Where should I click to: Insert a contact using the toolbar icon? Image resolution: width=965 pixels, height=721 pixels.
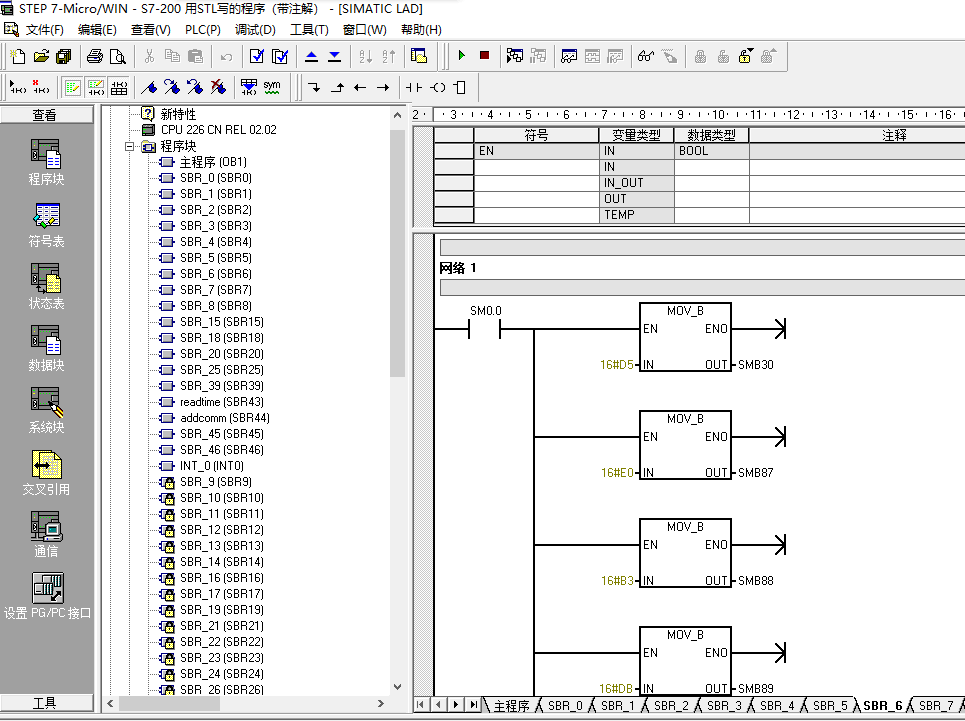(414, 87)
